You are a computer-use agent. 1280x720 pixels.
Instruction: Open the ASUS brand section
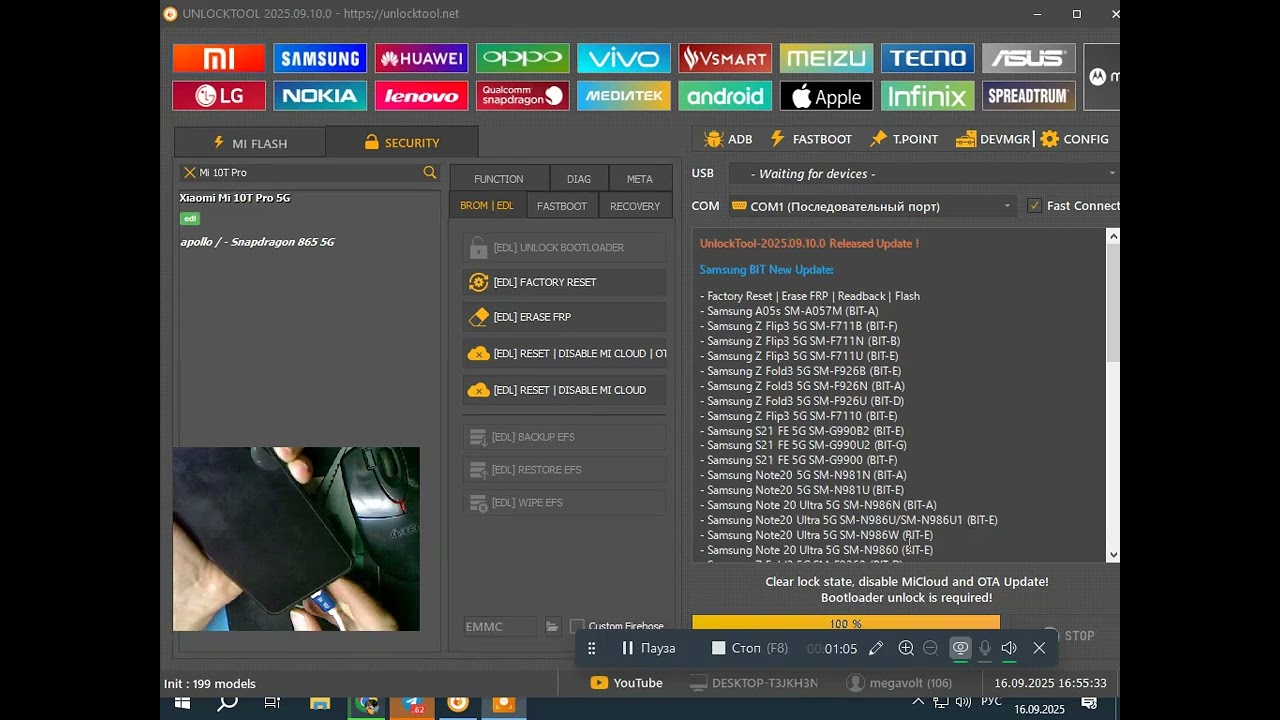click(x=1029, y=58)
